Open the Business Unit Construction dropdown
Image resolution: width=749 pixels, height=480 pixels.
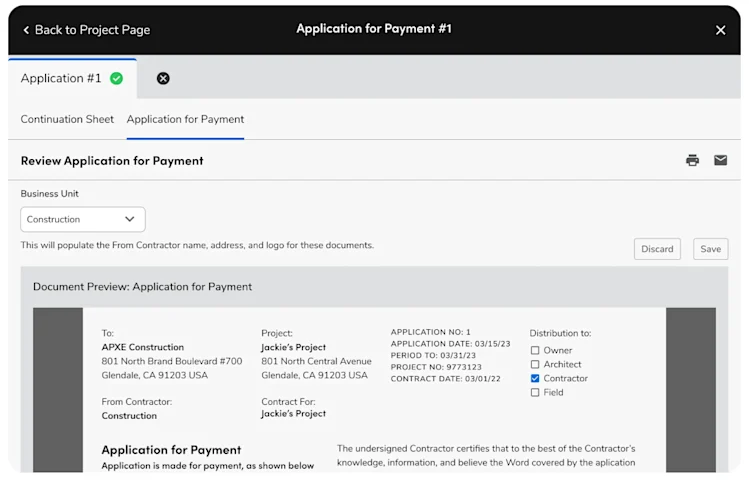click(83, 219)
